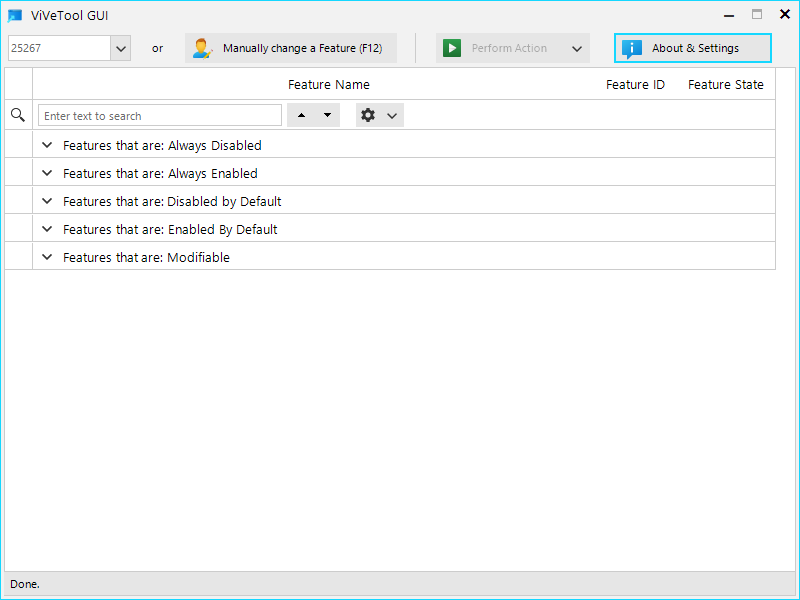The height and width of the screenshot is (600, 800).
Task: Minimize the ViVeTool GUI window
Action: [729, 16]
